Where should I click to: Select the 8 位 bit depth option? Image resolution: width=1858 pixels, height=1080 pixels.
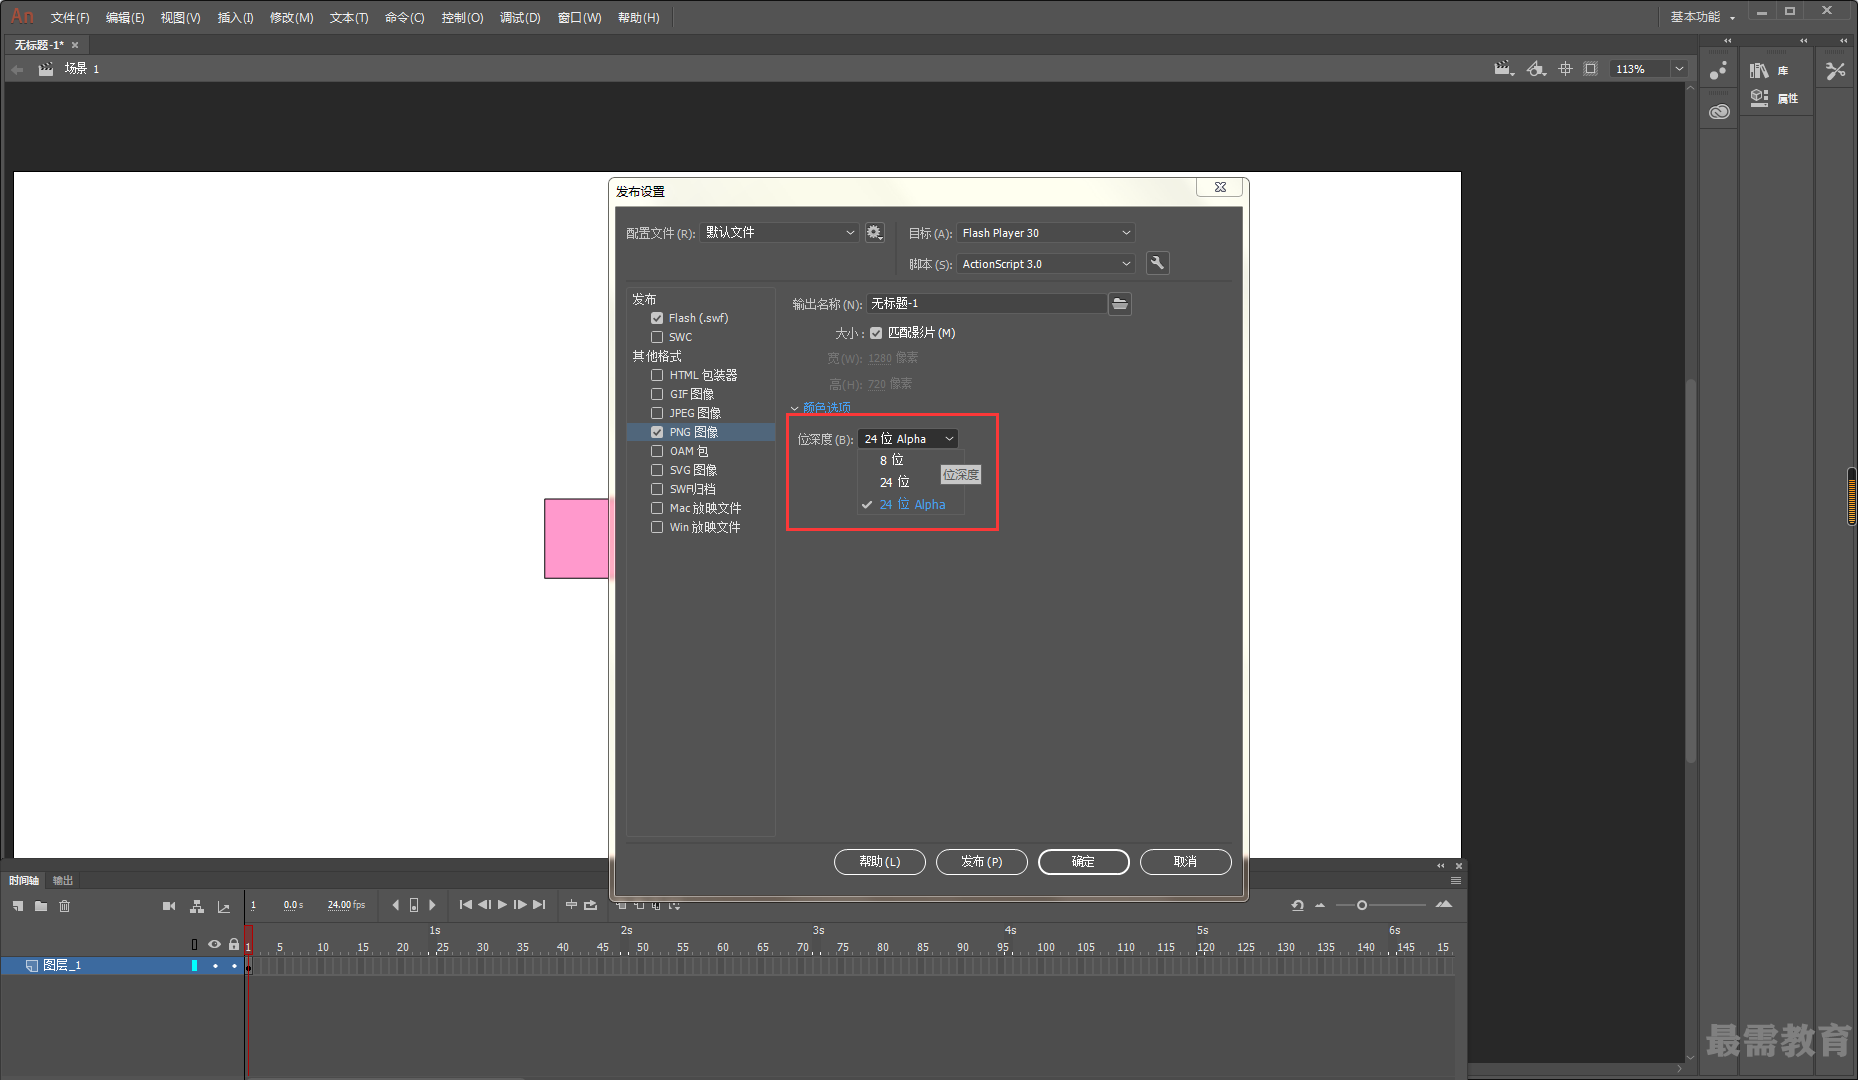coord(891,460)
